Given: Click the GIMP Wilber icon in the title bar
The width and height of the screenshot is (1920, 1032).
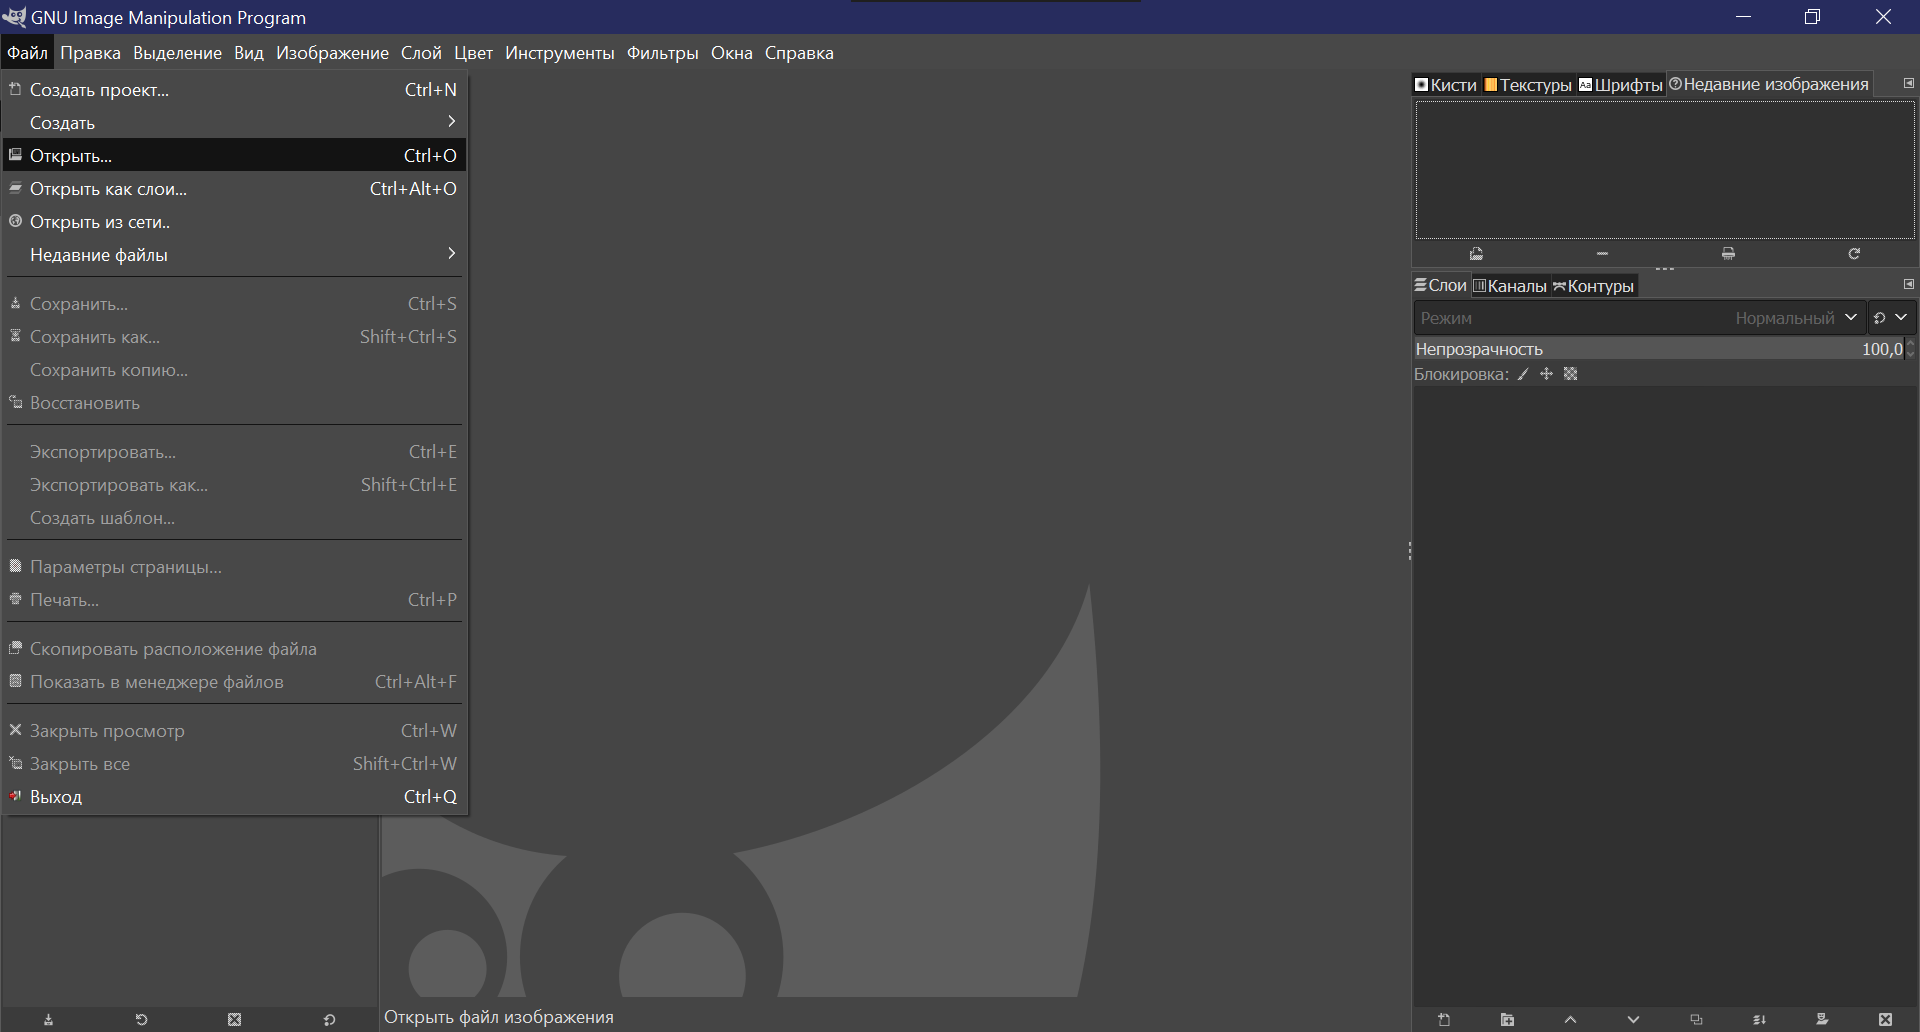Looking at the screenshot, I should point(14,17).
